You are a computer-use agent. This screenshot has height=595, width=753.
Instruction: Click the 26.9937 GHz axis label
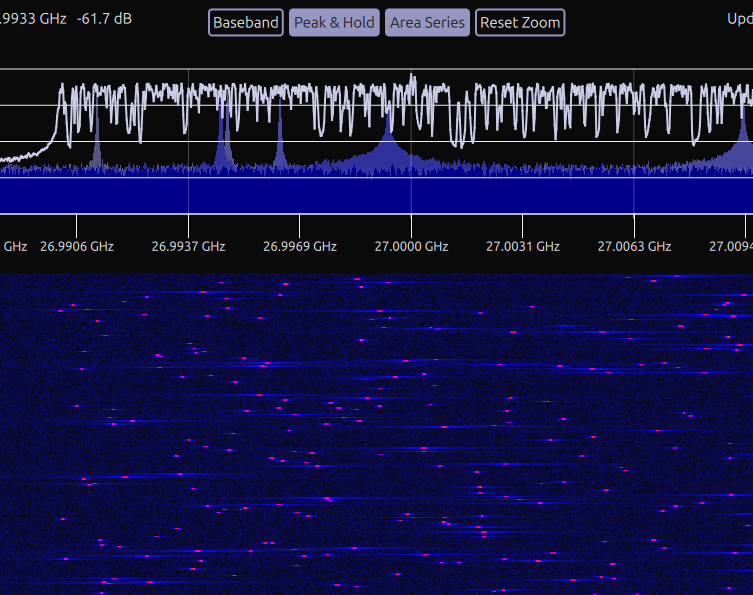click(x=189, y=246)
